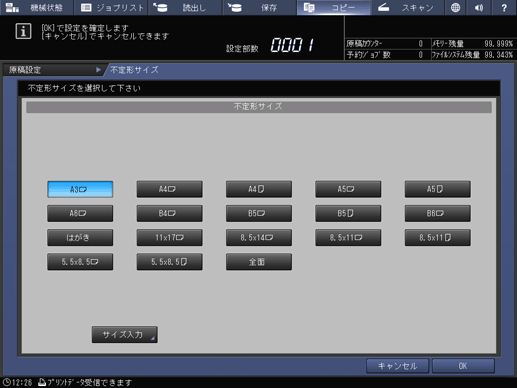Click the 不定形サイズを選択して下さい instruction text
The height and width of the screenshot is (388, 517).
(84, 88)
